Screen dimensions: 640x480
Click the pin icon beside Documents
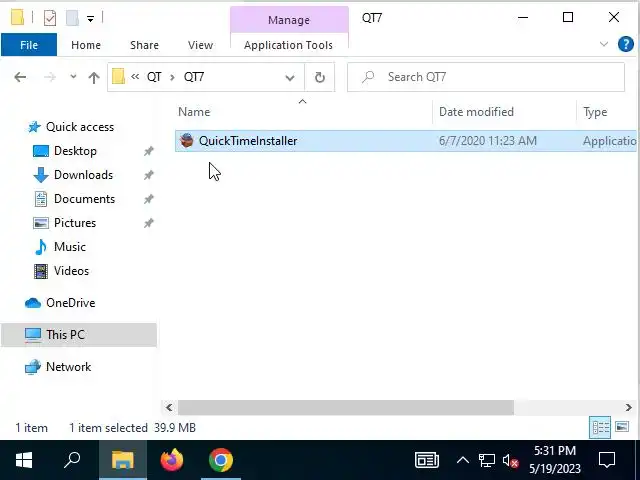tap(149, 199)
